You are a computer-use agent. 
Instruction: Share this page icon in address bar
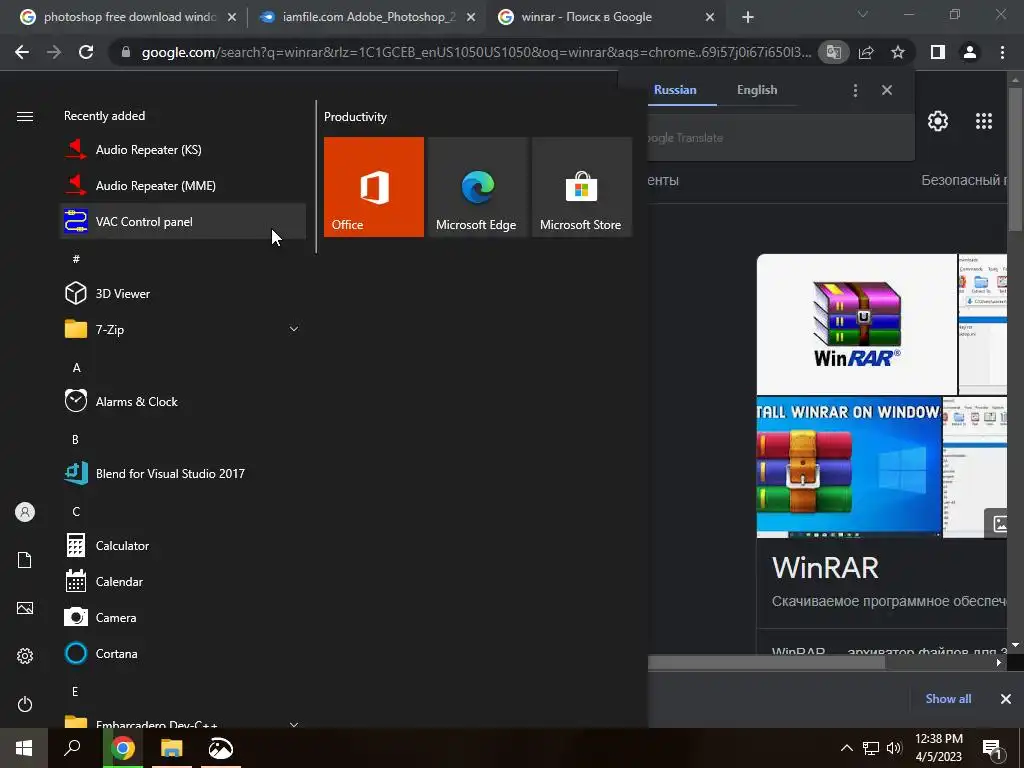click(866, 52)
